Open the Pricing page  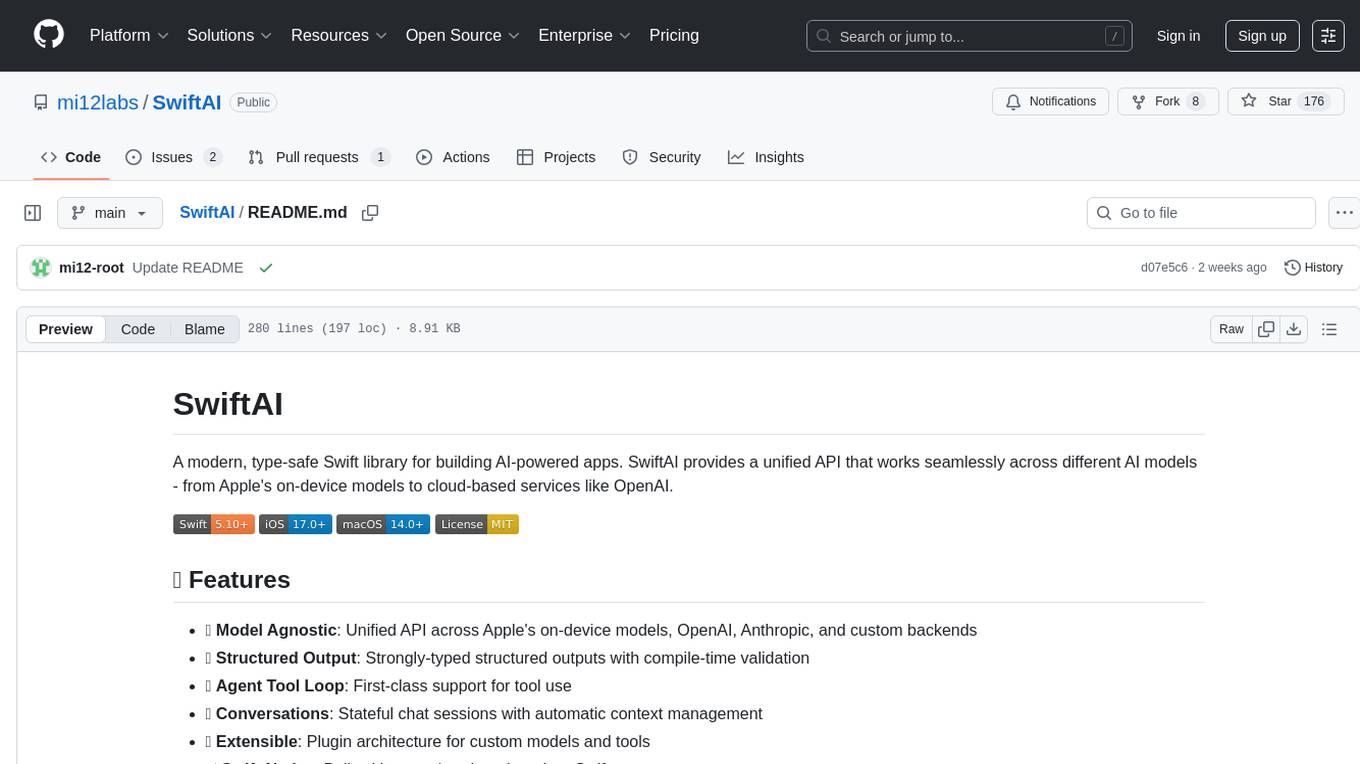point(674,35)
